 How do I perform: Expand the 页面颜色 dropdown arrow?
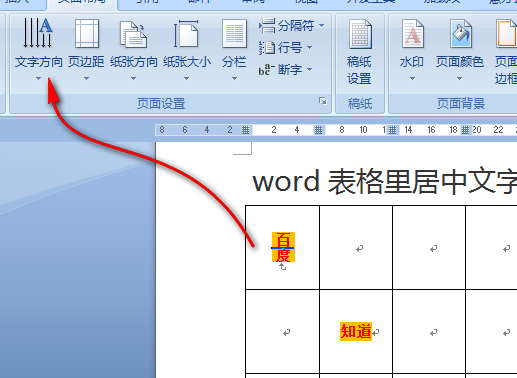tap(459, 79)
